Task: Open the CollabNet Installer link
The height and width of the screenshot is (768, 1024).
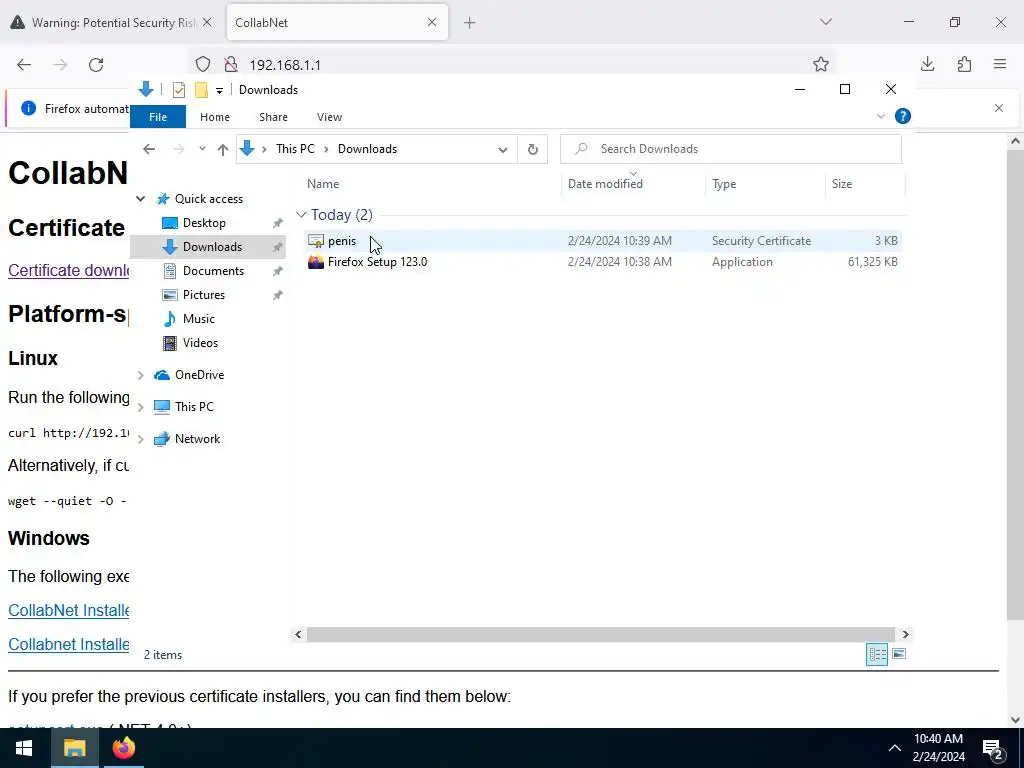Action: point(69,611)
